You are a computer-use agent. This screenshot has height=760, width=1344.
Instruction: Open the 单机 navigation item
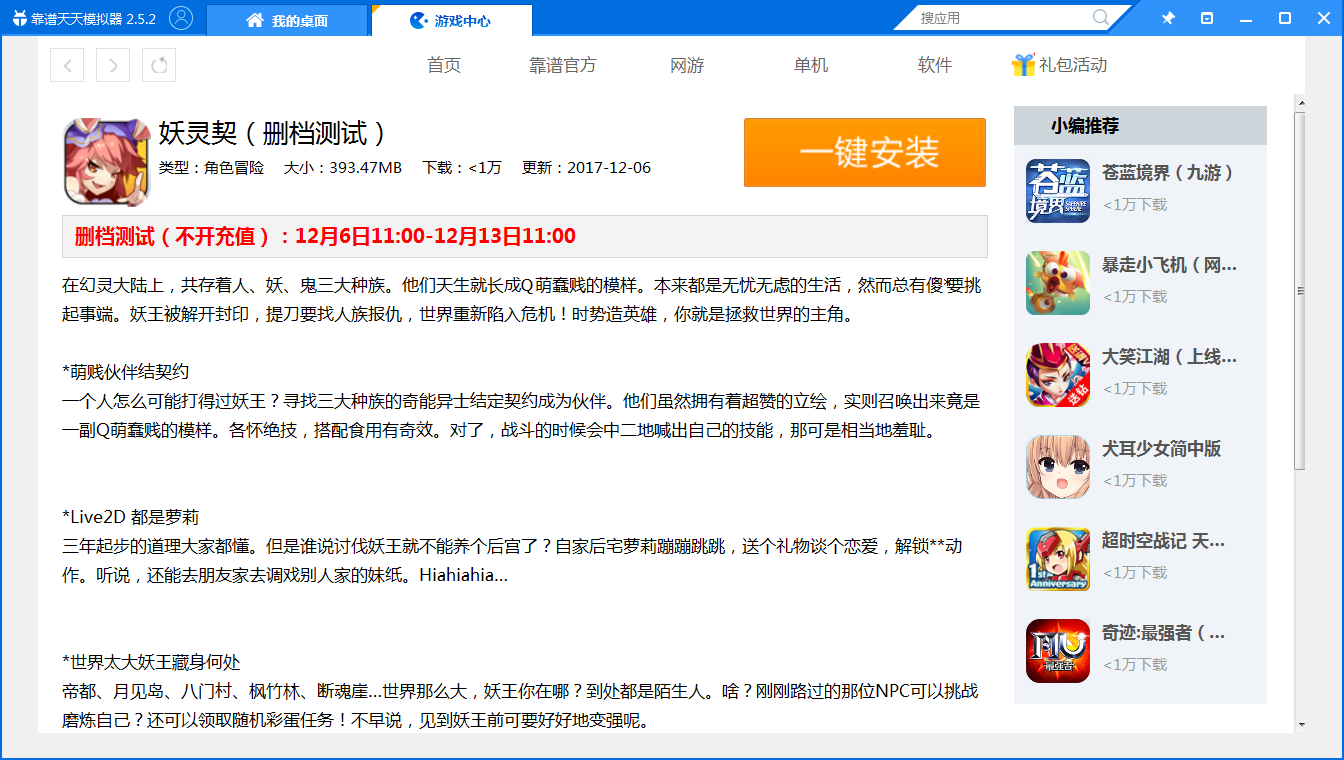(811, 65)
